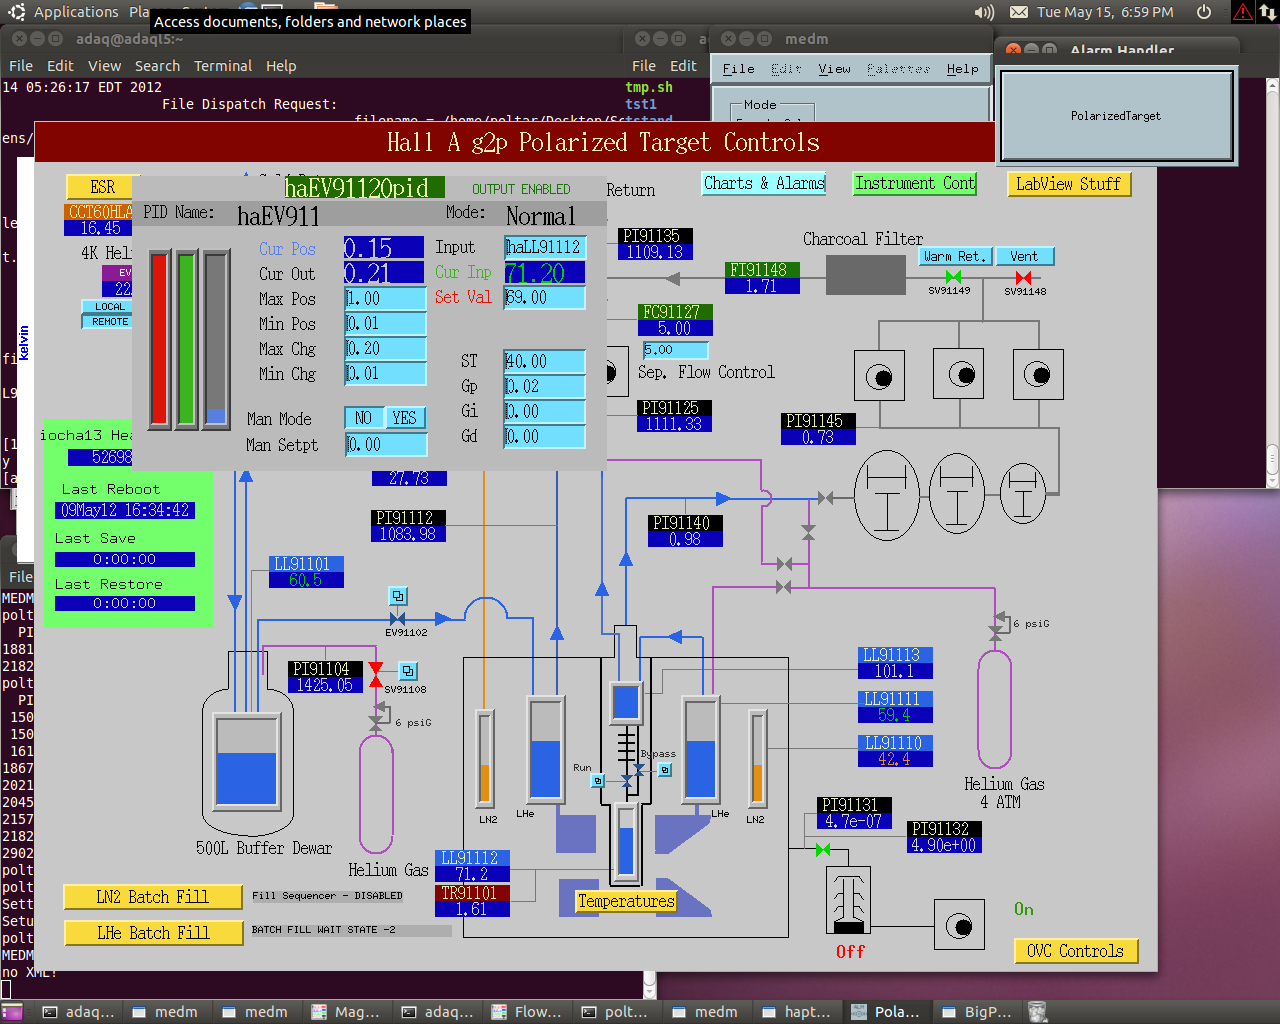
Task: Switch control to LOCAL
Action: click(107, 307)
